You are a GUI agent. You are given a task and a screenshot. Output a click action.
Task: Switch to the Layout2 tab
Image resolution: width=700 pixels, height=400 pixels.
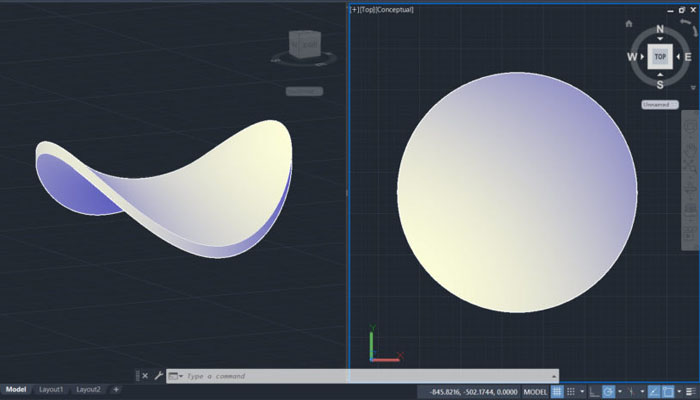[x=89, y=389]
